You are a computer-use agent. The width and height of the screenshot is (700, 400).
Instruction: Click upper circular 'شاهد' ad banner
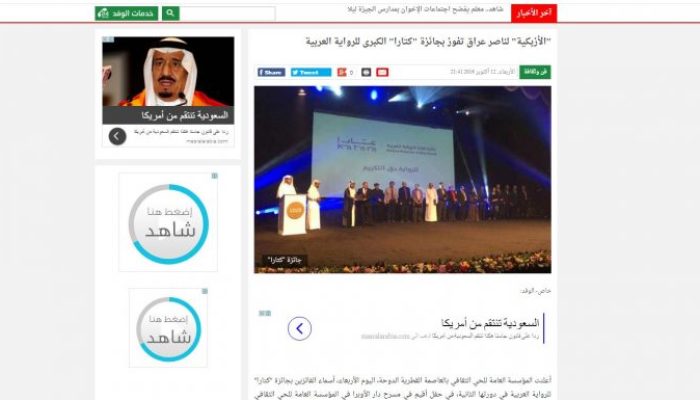pyautogui.click(x=168, y=223)
